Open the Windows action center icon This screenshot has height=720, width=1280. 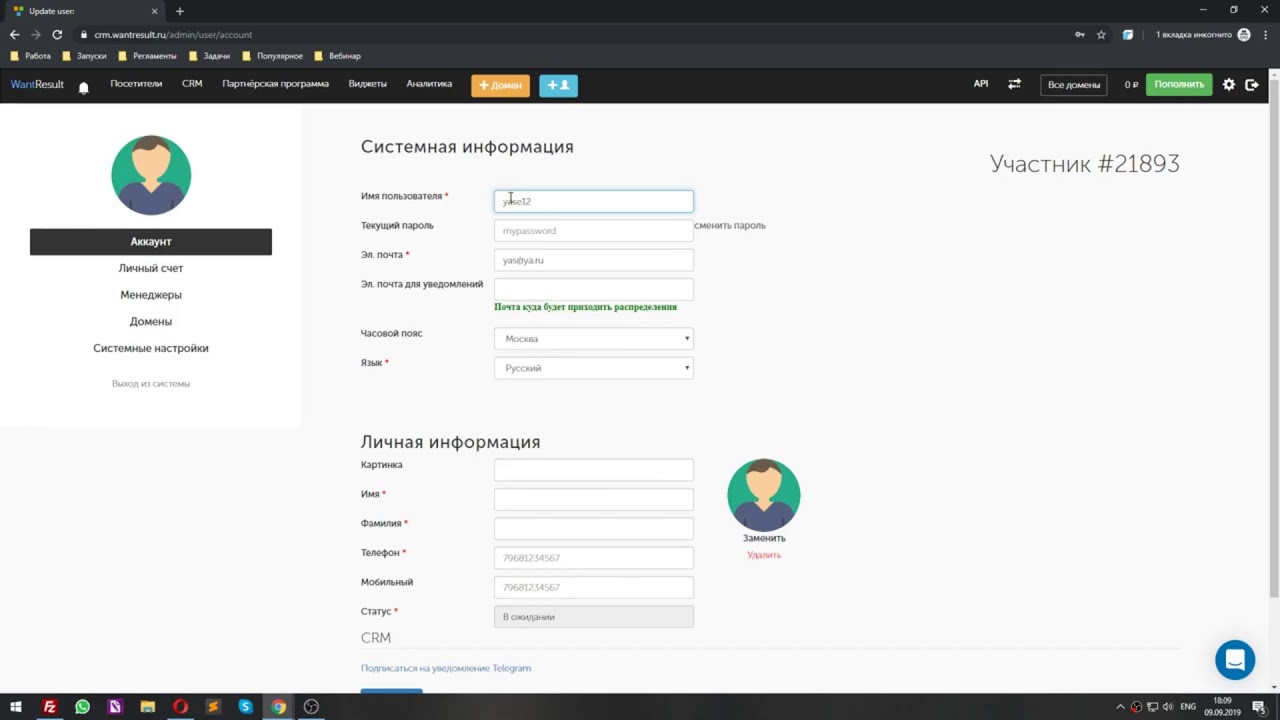(1259, 707)
